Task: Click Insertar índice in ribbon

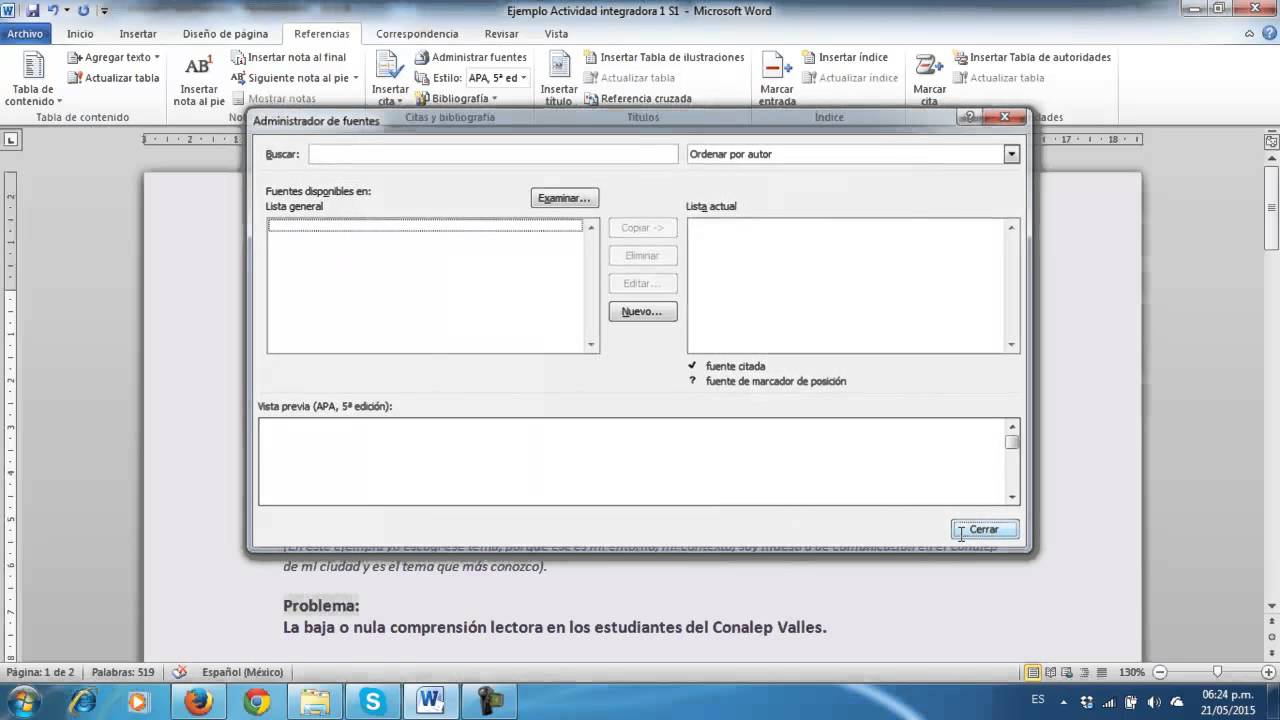Action: [844, 58]
